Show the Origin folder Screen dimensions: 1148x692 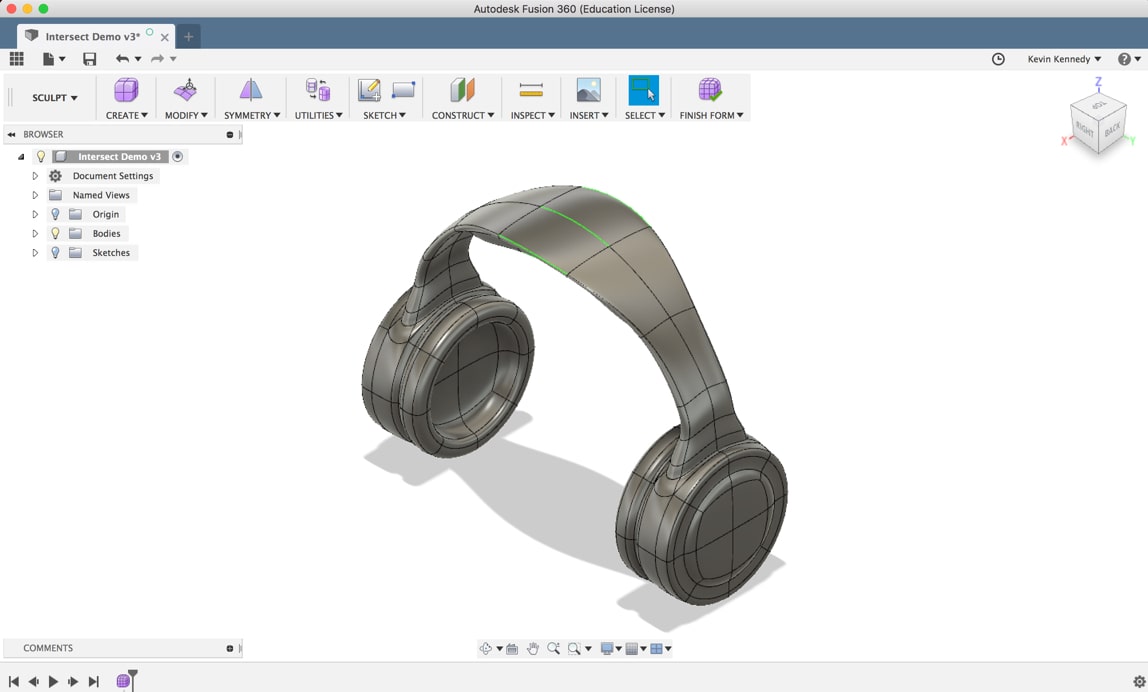coord(55,214)
